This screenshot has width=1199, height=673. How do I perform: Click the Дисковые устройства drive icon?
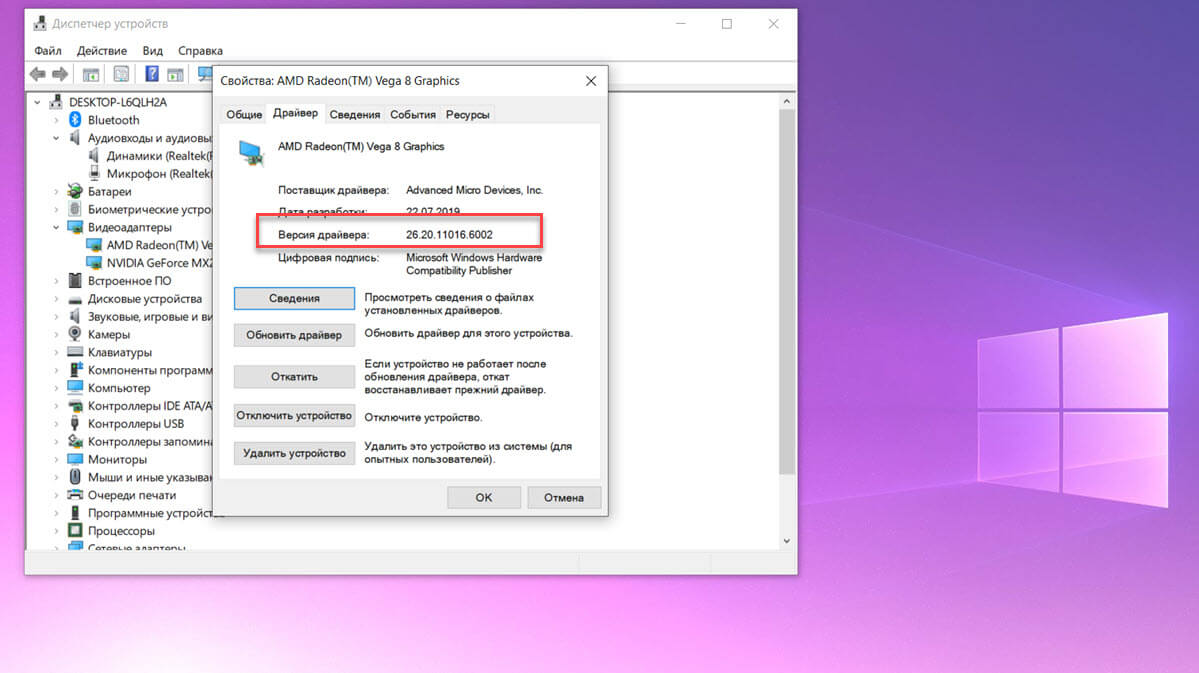tap(75, 299)
